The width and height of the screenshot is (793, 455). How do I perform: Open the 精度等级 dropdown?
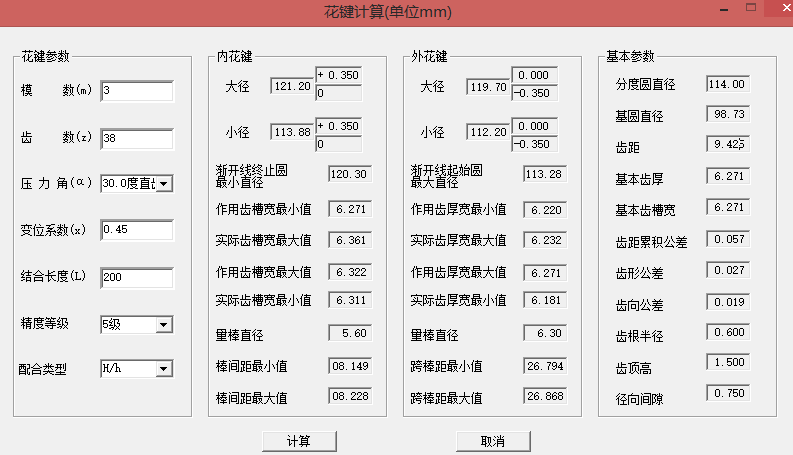click(x=163, y=325)
